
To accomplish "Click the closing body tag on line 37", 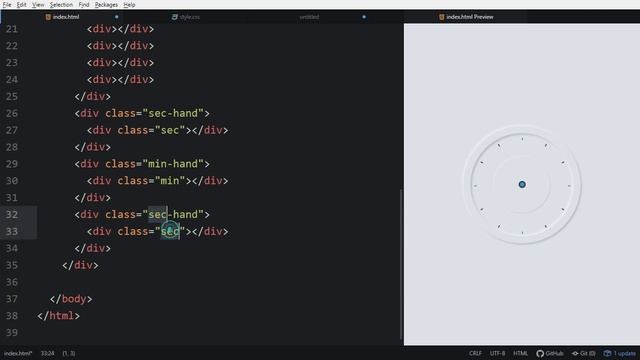I will [x=71, y=299].
